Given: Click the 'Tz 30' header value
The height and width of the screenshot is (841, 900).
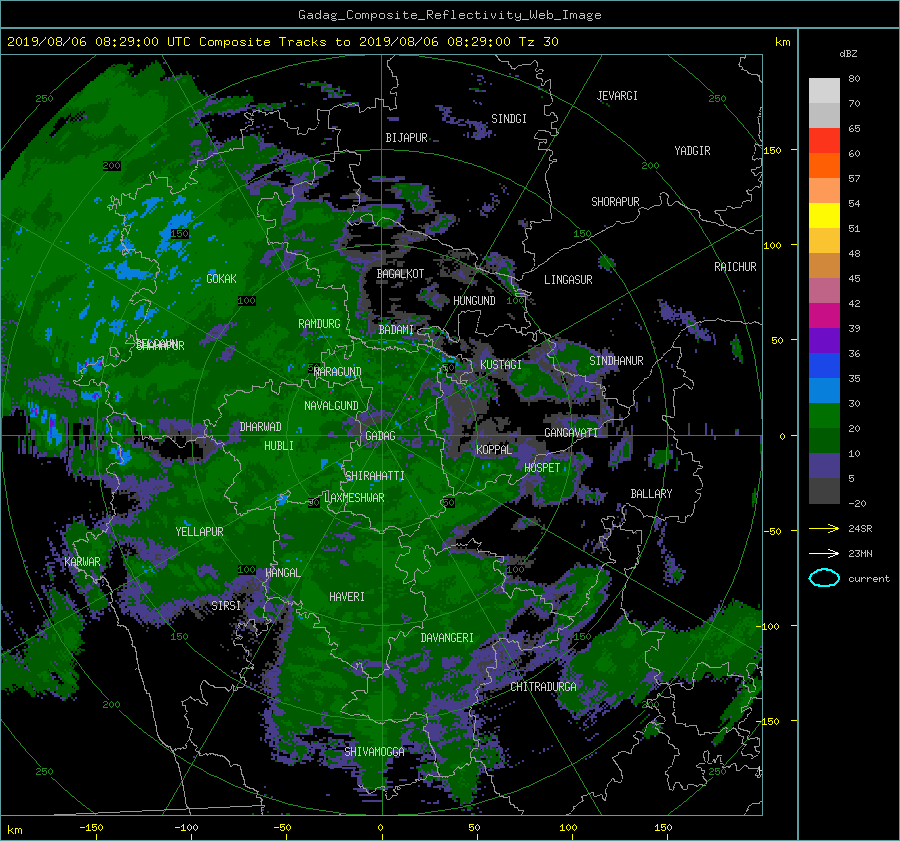Looking at the screenshot, I should tap(538, 42).
